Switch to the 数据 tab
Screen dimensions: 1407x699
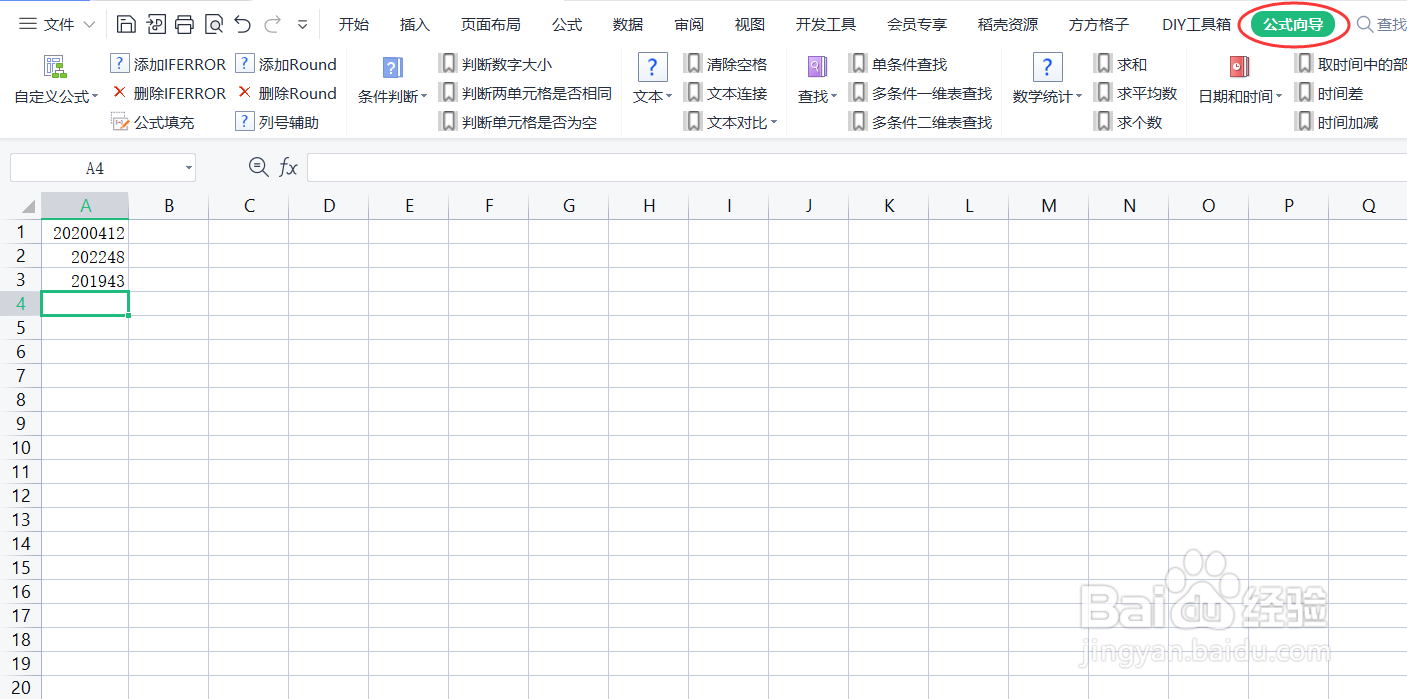pyautogui.click(x=628, y=24)
